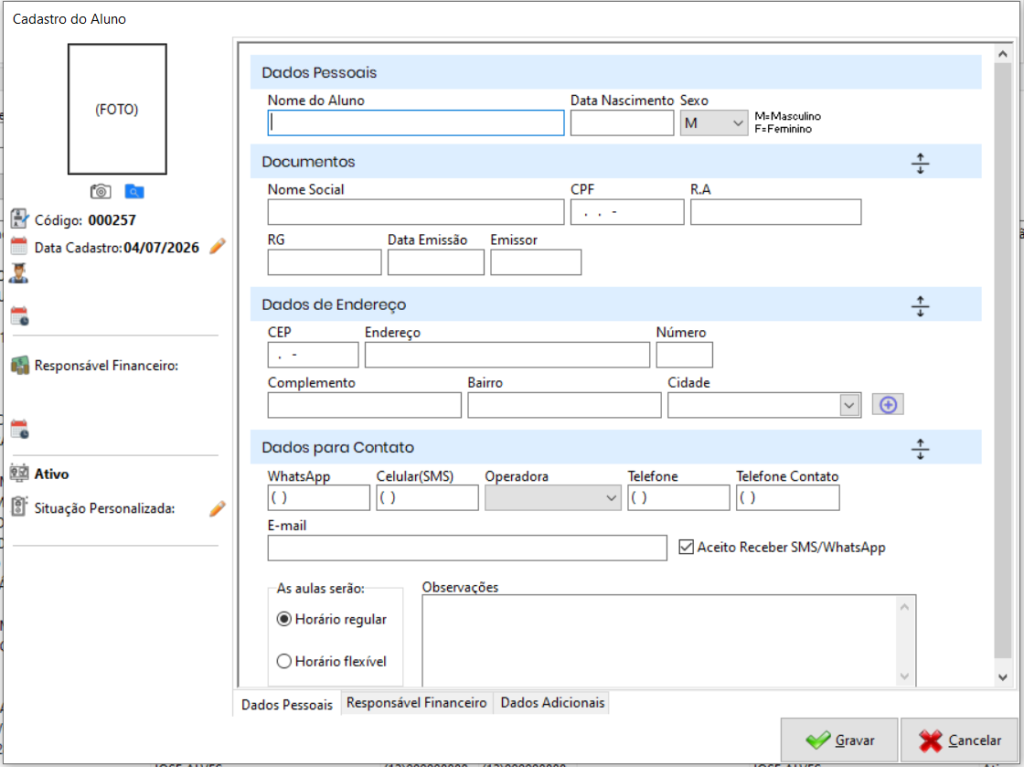Click the date value 04/07/2026
This screenshot has width=1024, height=767.
click(x=161, y=248)
